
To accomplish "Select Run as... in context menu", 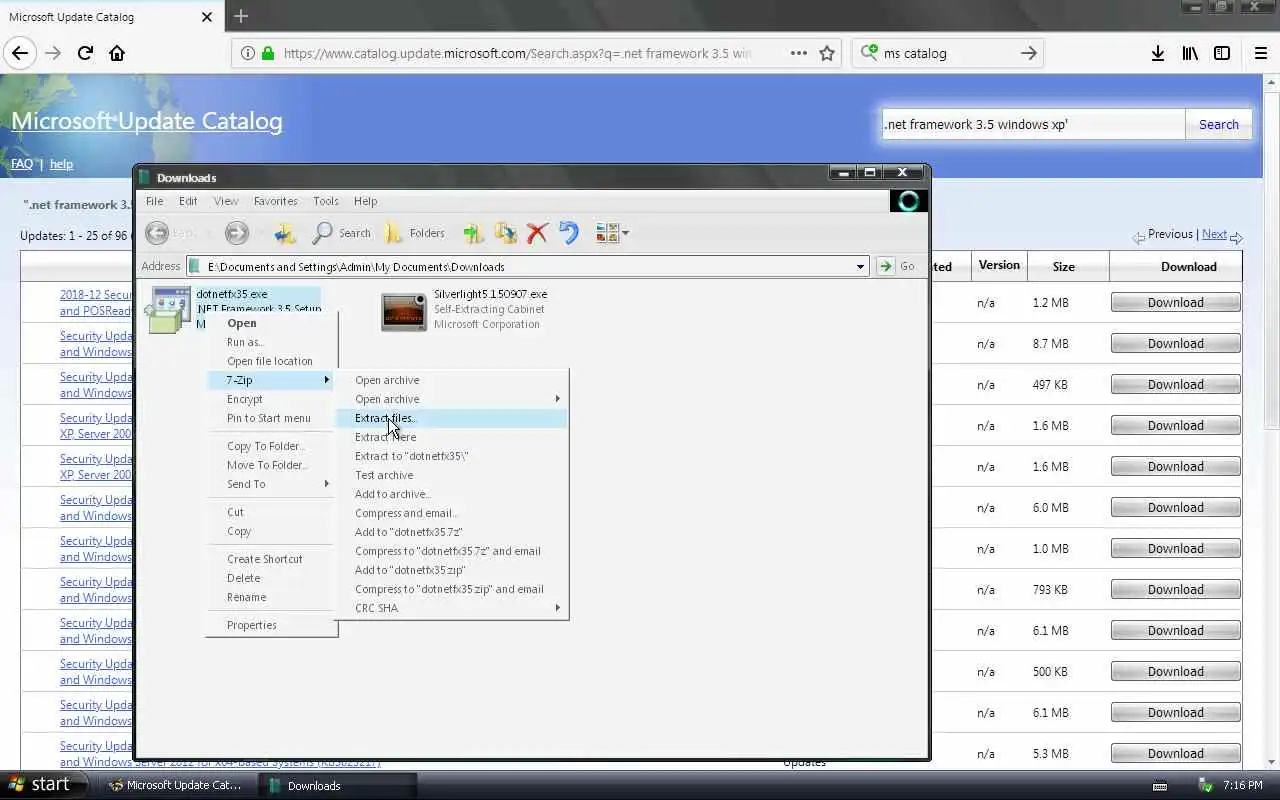I will (x=271, y=342).
